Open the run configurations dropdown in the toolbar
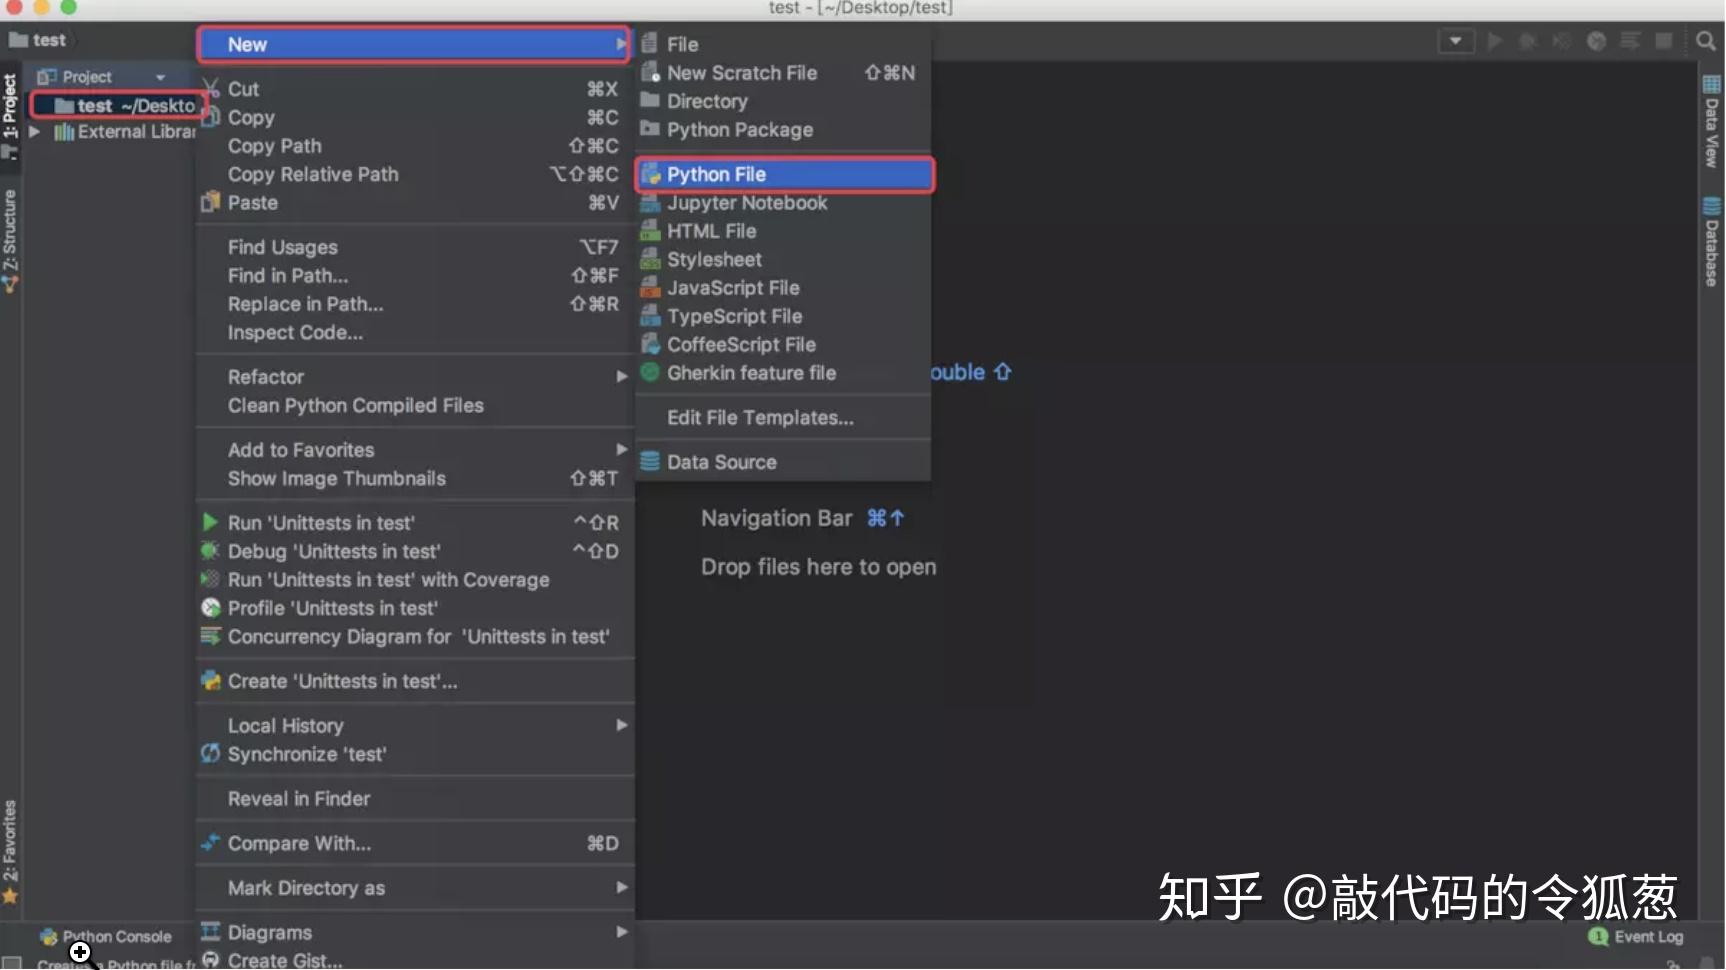The width and height of the screenshot is (1726, 970). point(1456,41)
